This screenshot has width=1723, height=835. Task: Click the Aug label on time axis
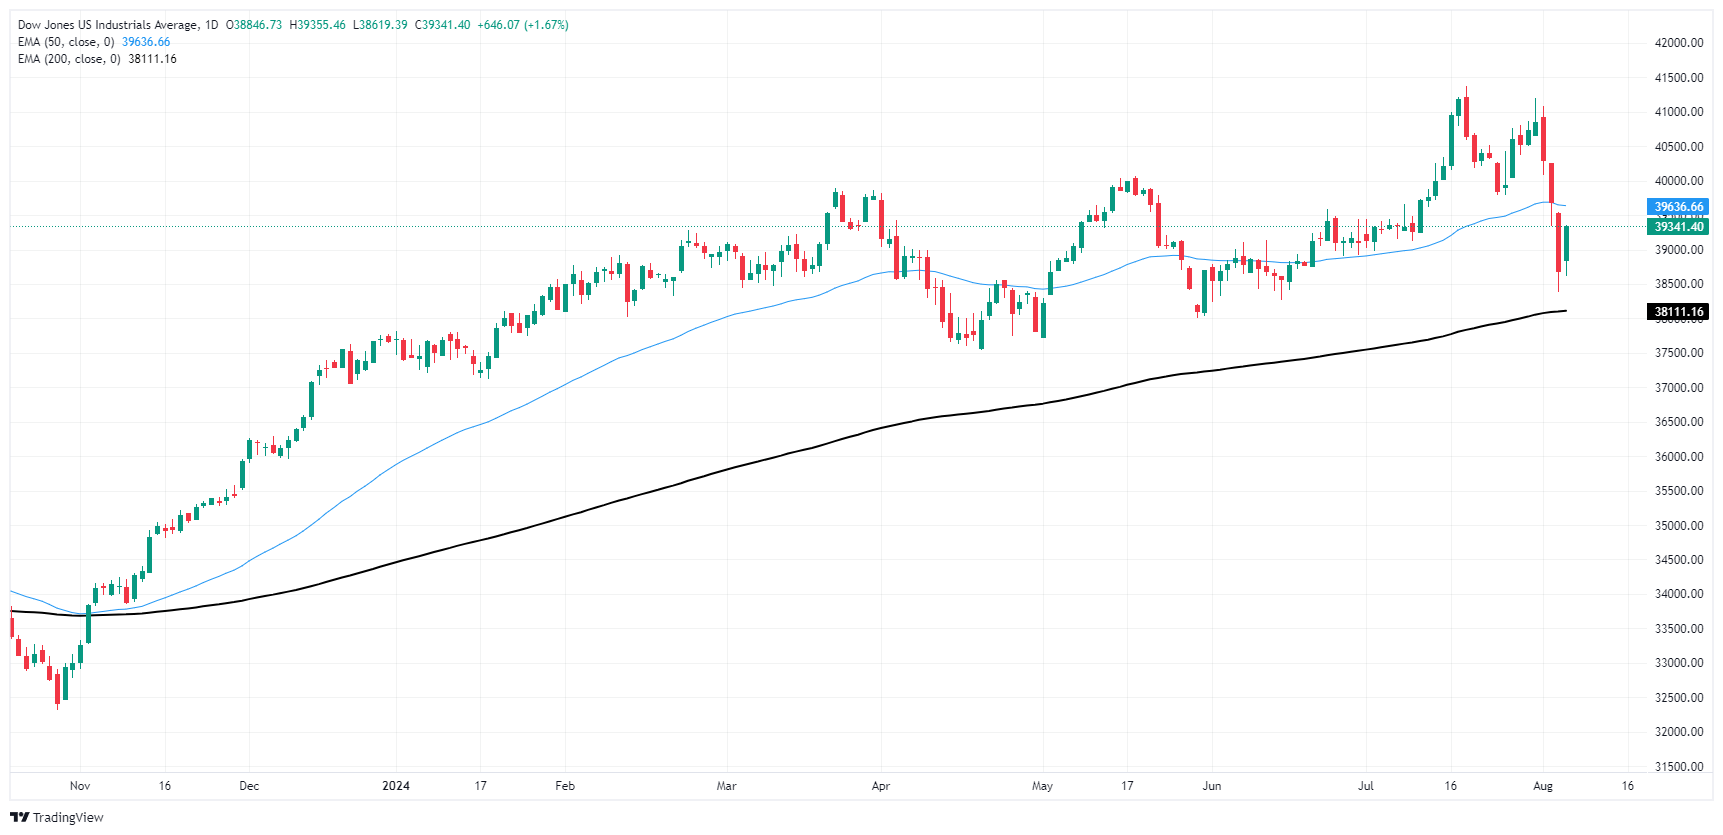pos(1543,786)
